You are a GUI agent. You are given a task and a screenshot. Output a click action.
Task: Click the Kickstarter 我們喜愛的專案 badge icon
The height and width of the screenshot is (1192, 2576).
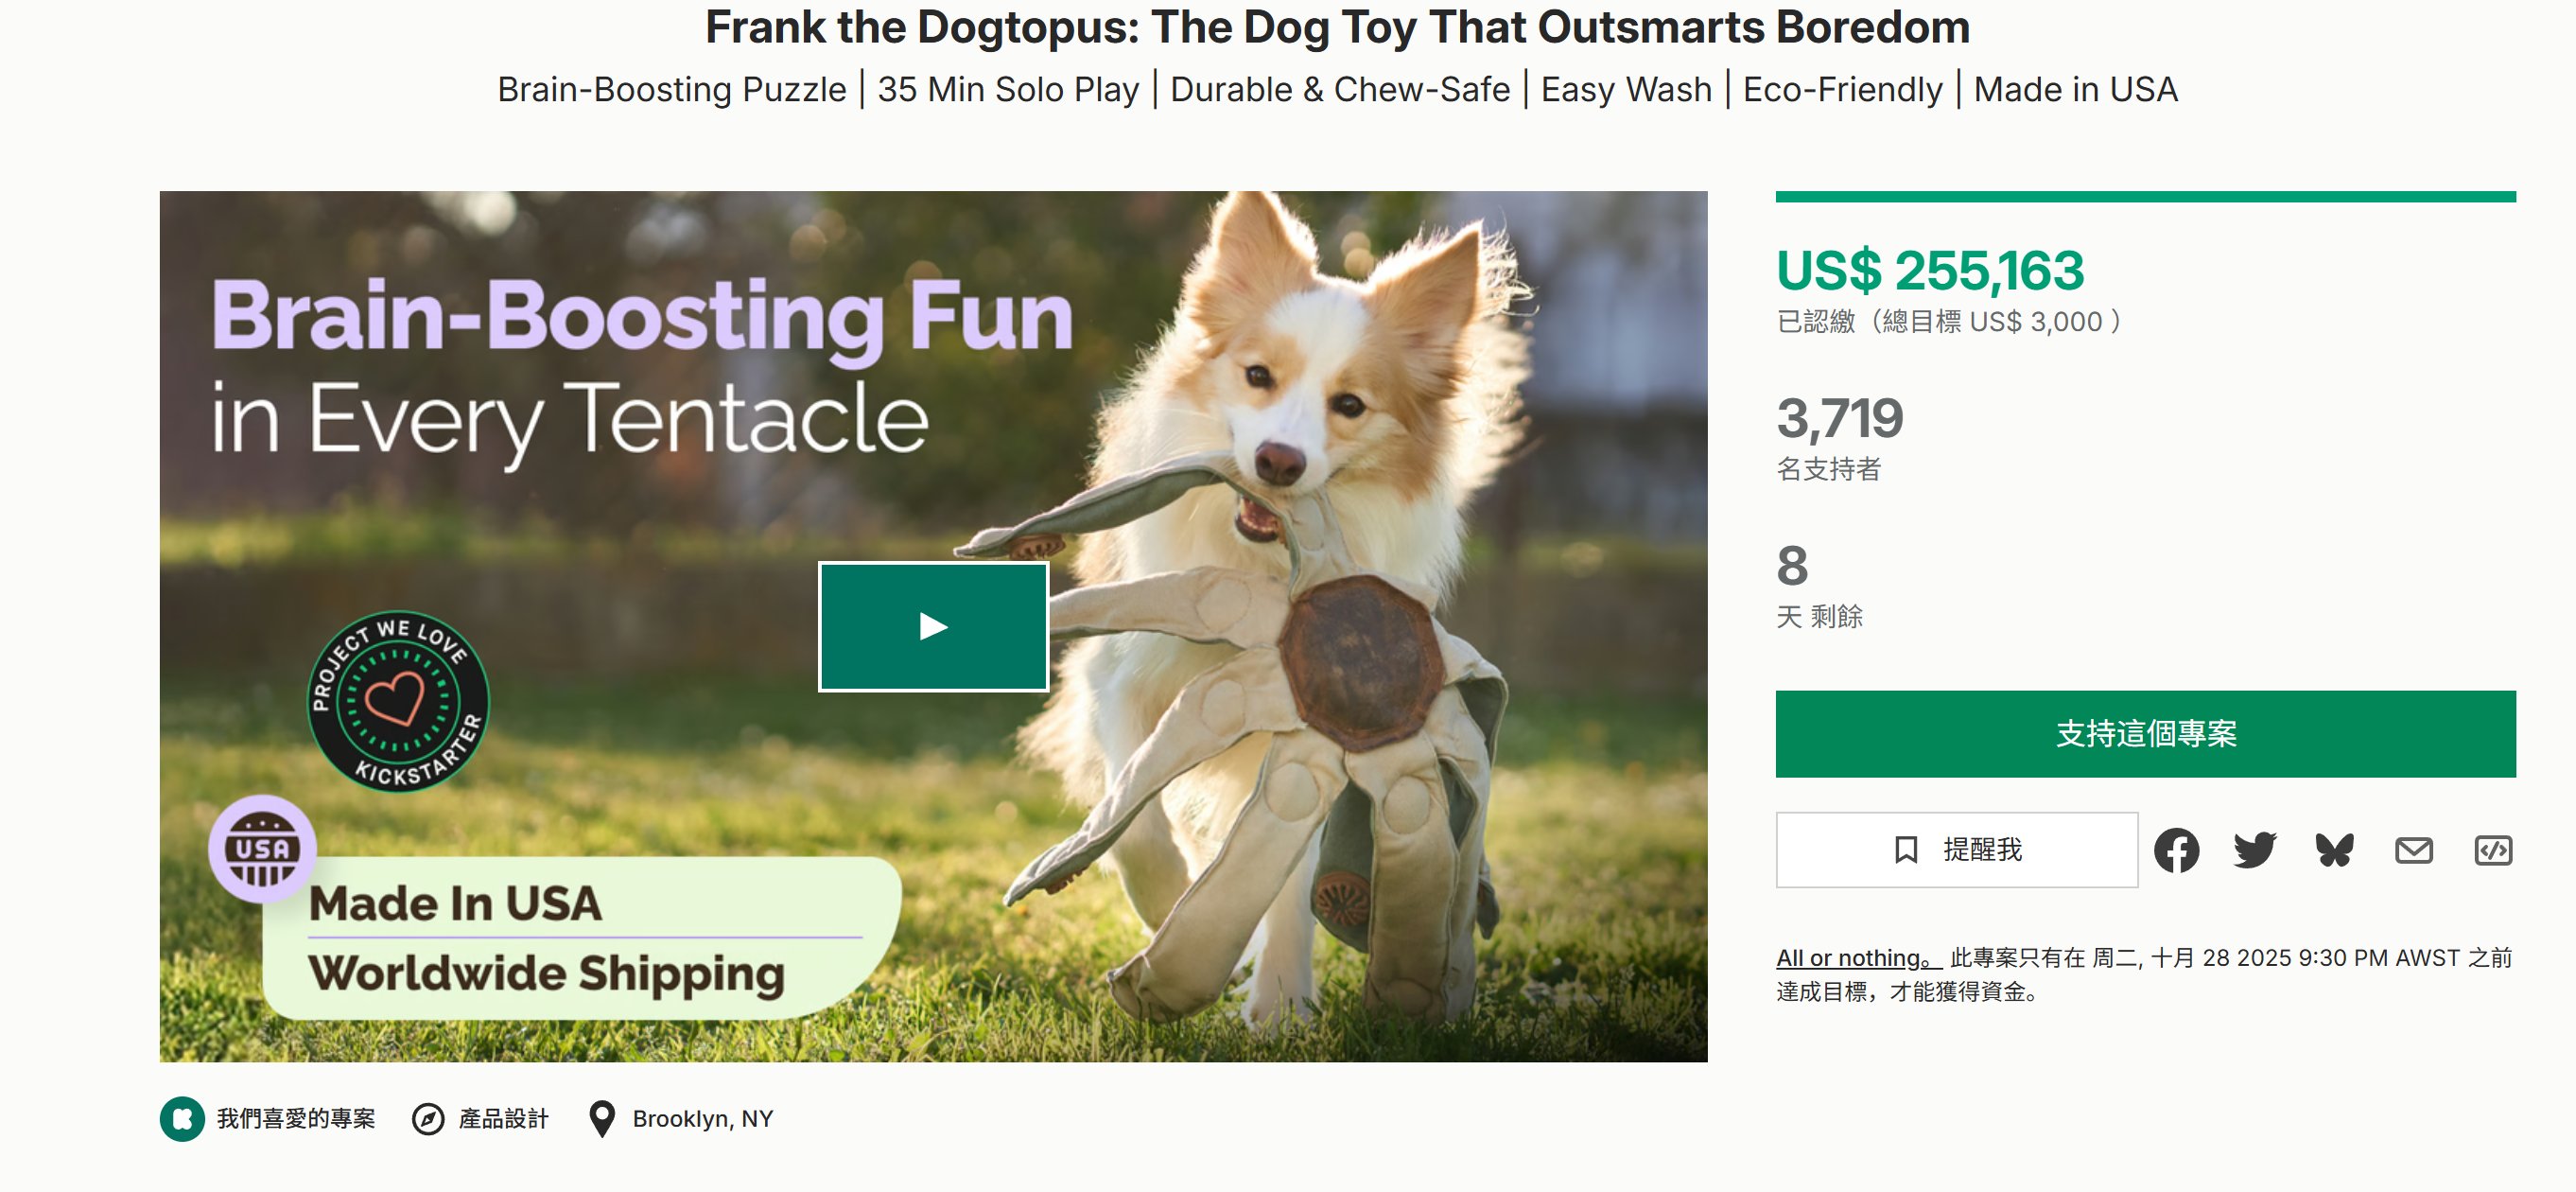click(x=182, y=1118)
